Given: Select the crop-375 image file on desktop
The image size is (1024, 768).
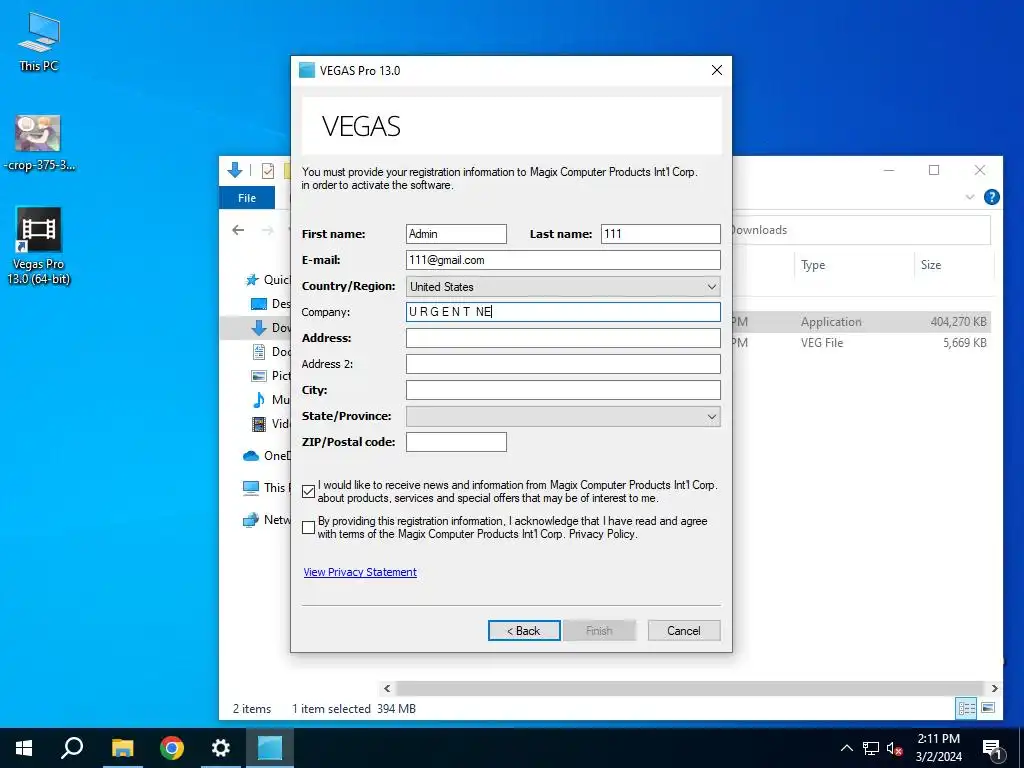Looking at the screenshot, I should tap(39, 142).
